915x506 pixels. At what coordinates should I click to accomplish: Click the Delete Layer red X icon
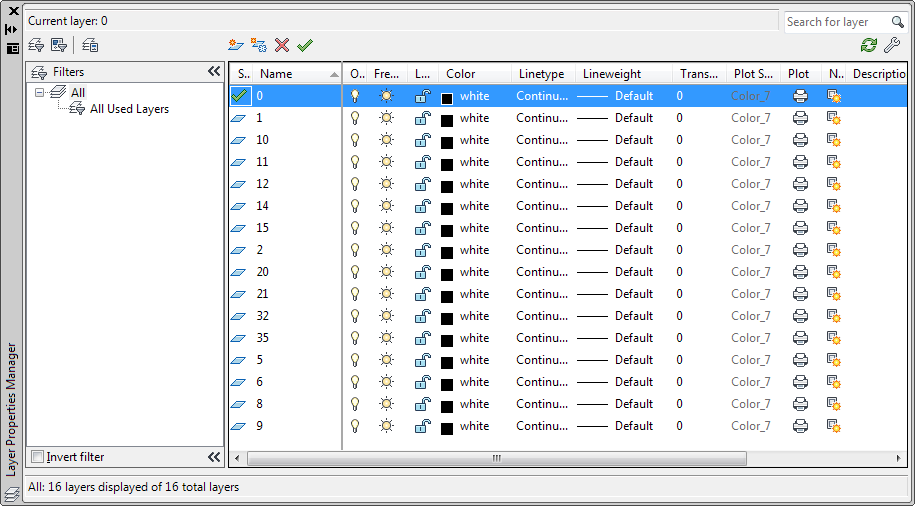(x=282, y=45)
